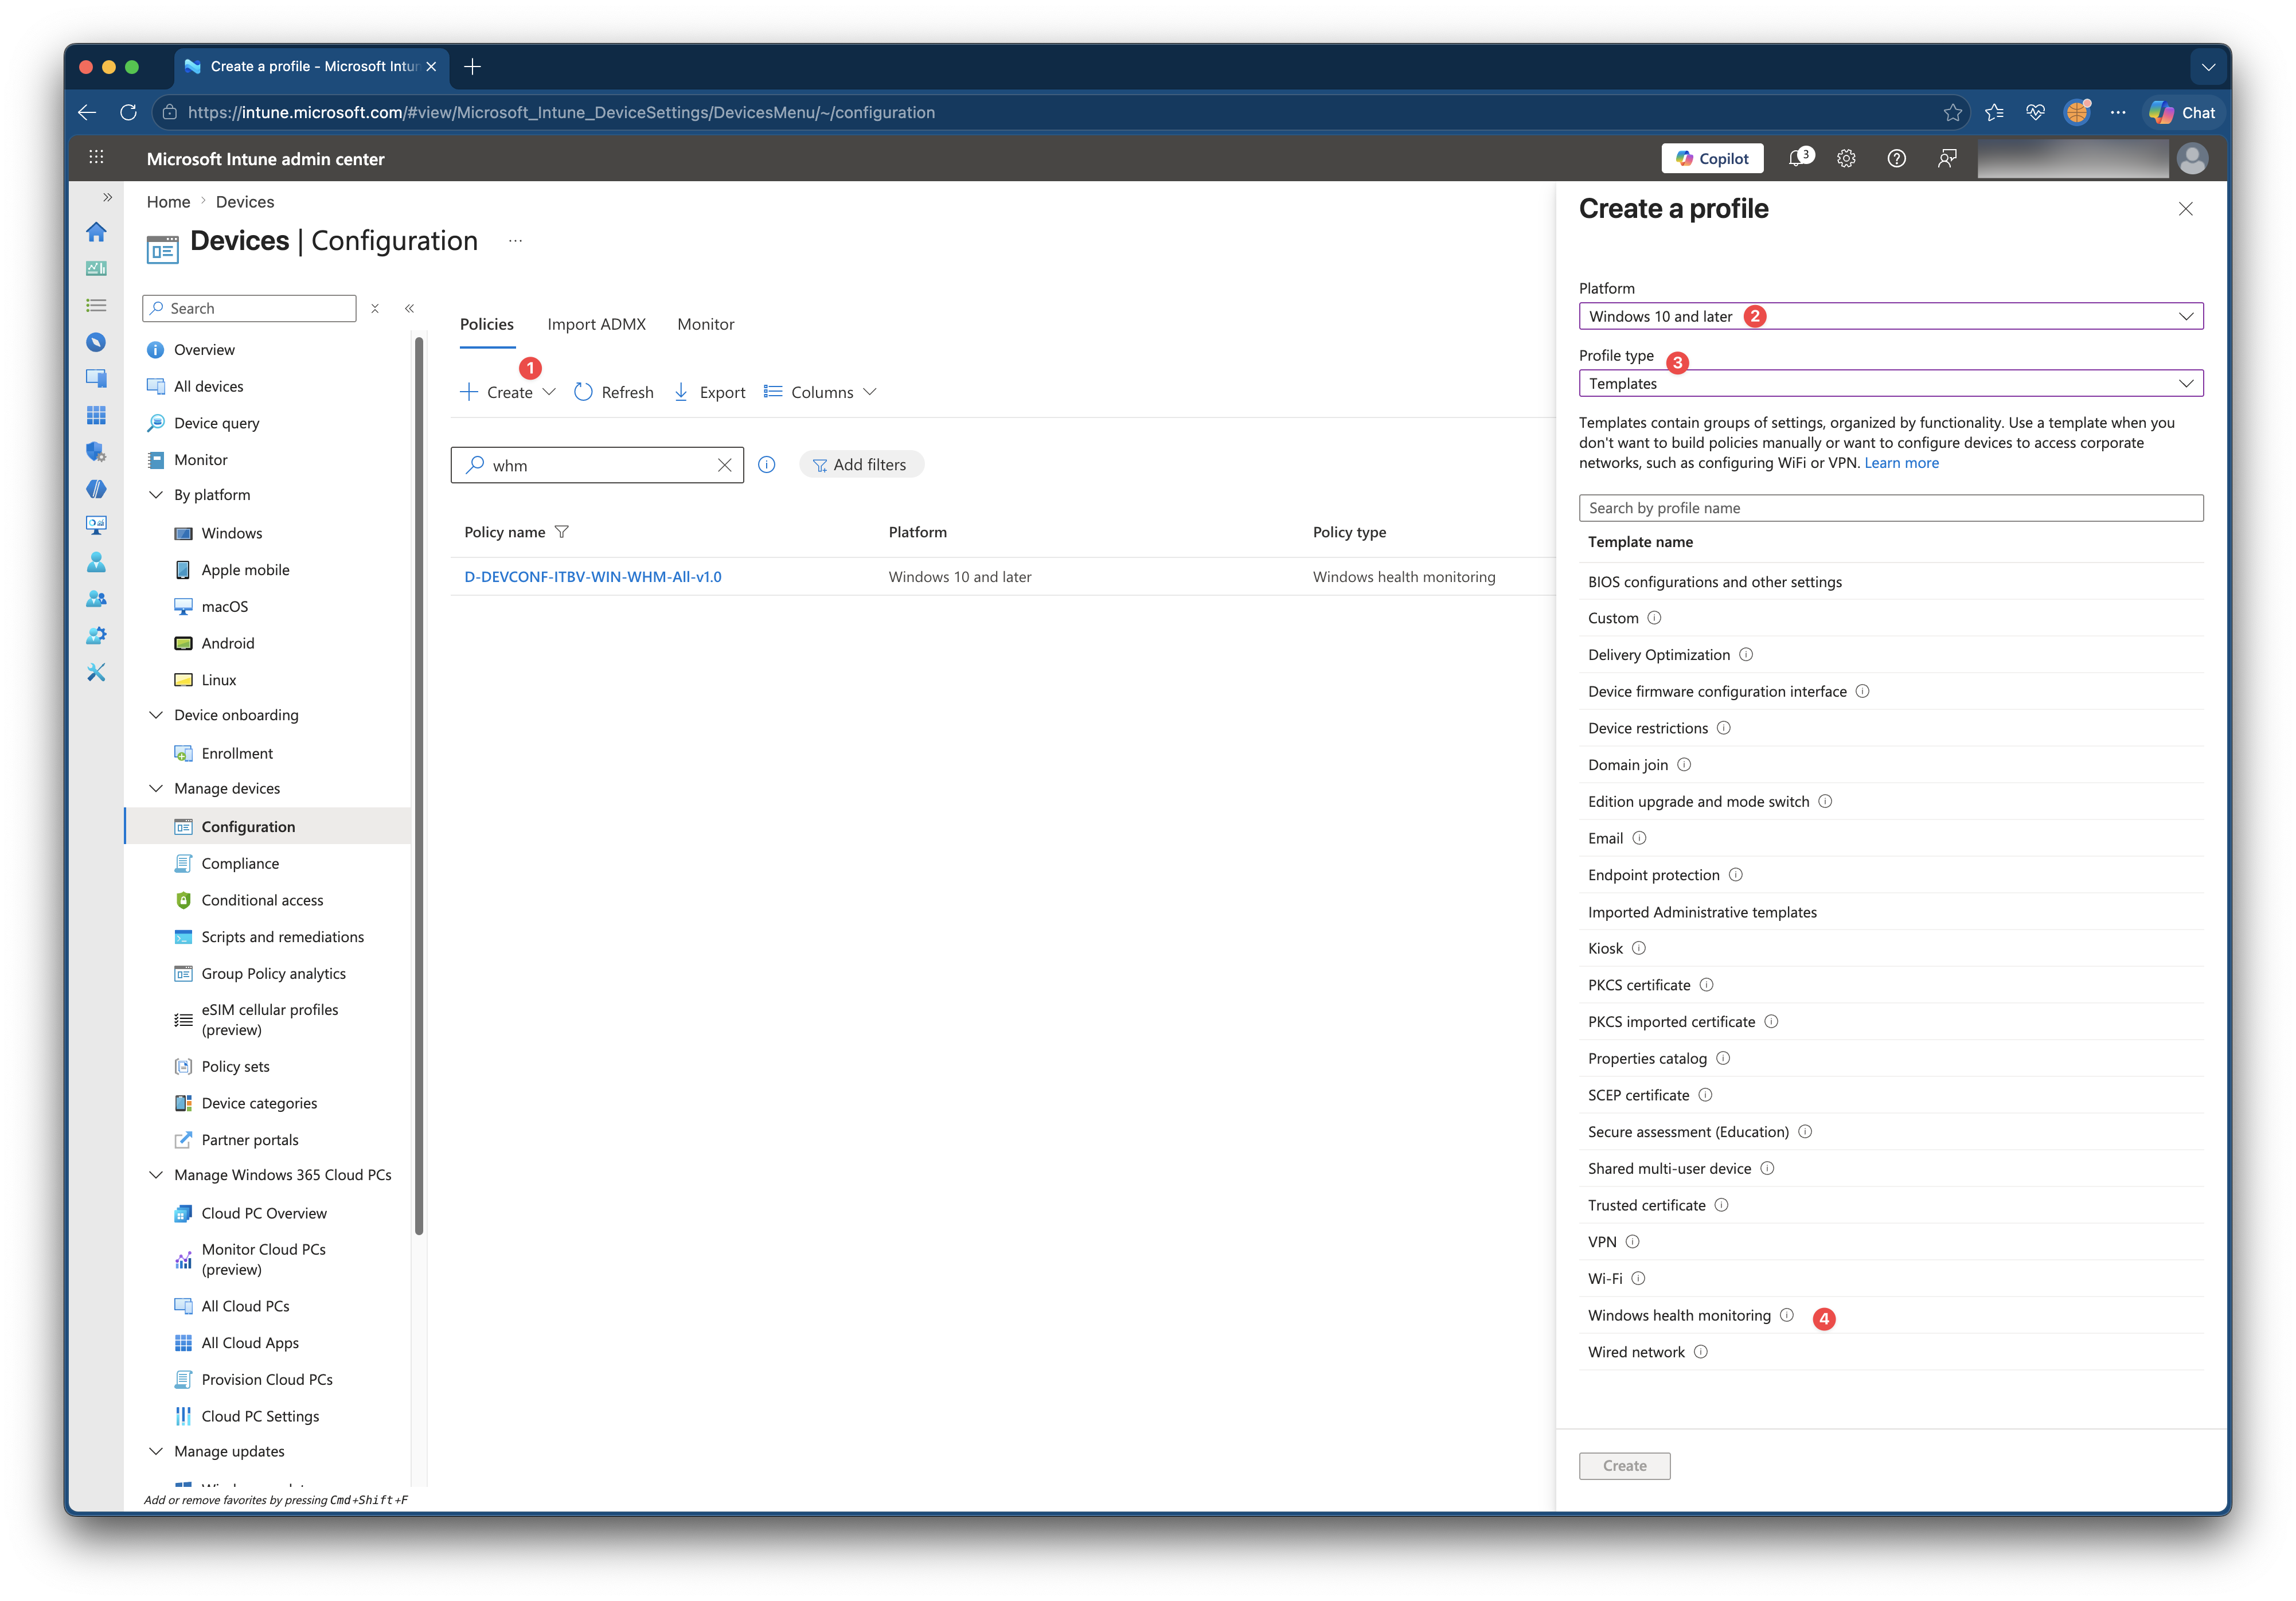Collapse the Manage updates section
The image size is (2296, 1601).
point(156,1451)
